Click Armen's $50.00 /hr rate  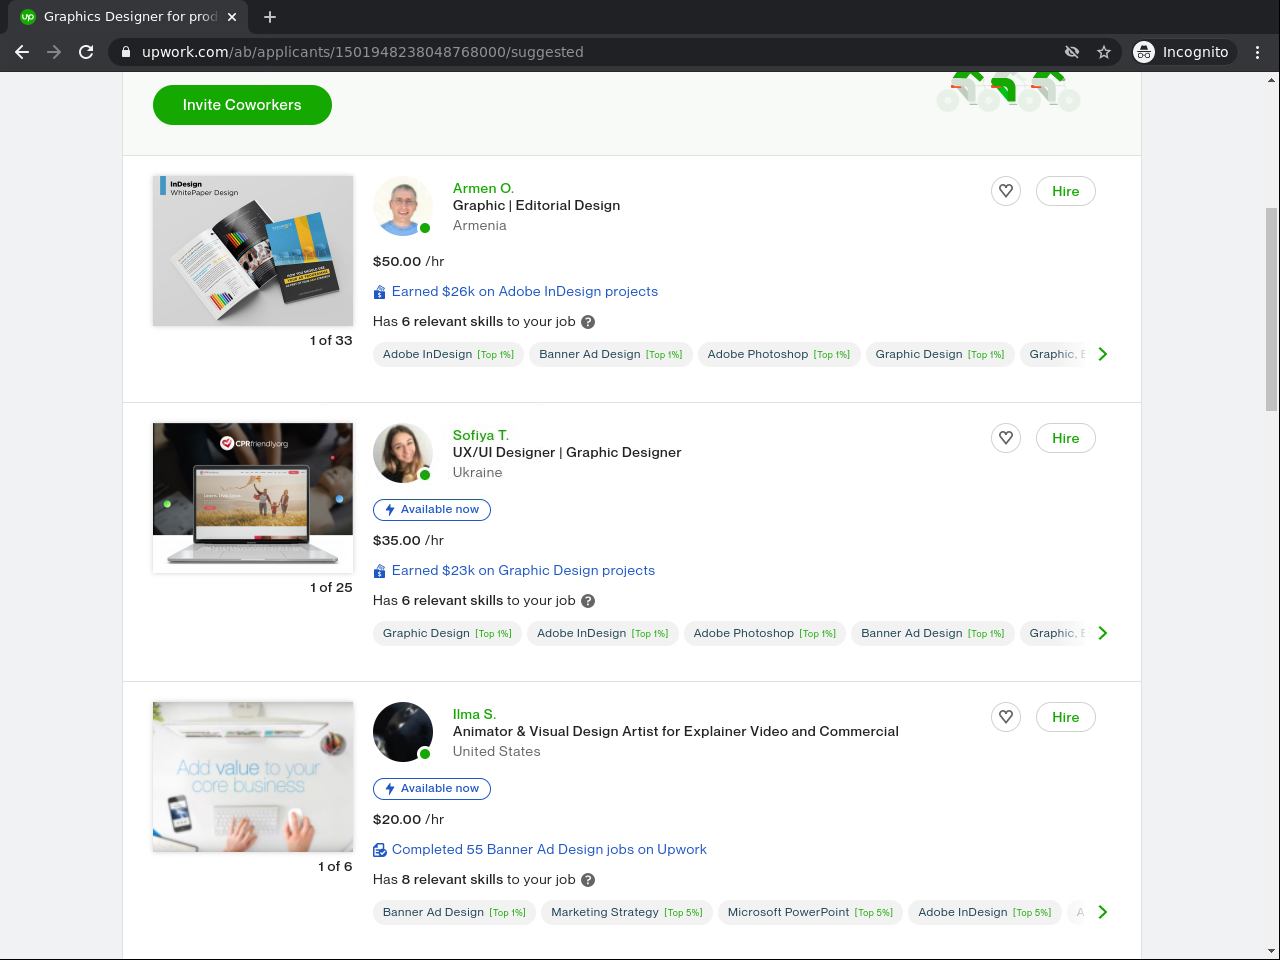(408, 262)
